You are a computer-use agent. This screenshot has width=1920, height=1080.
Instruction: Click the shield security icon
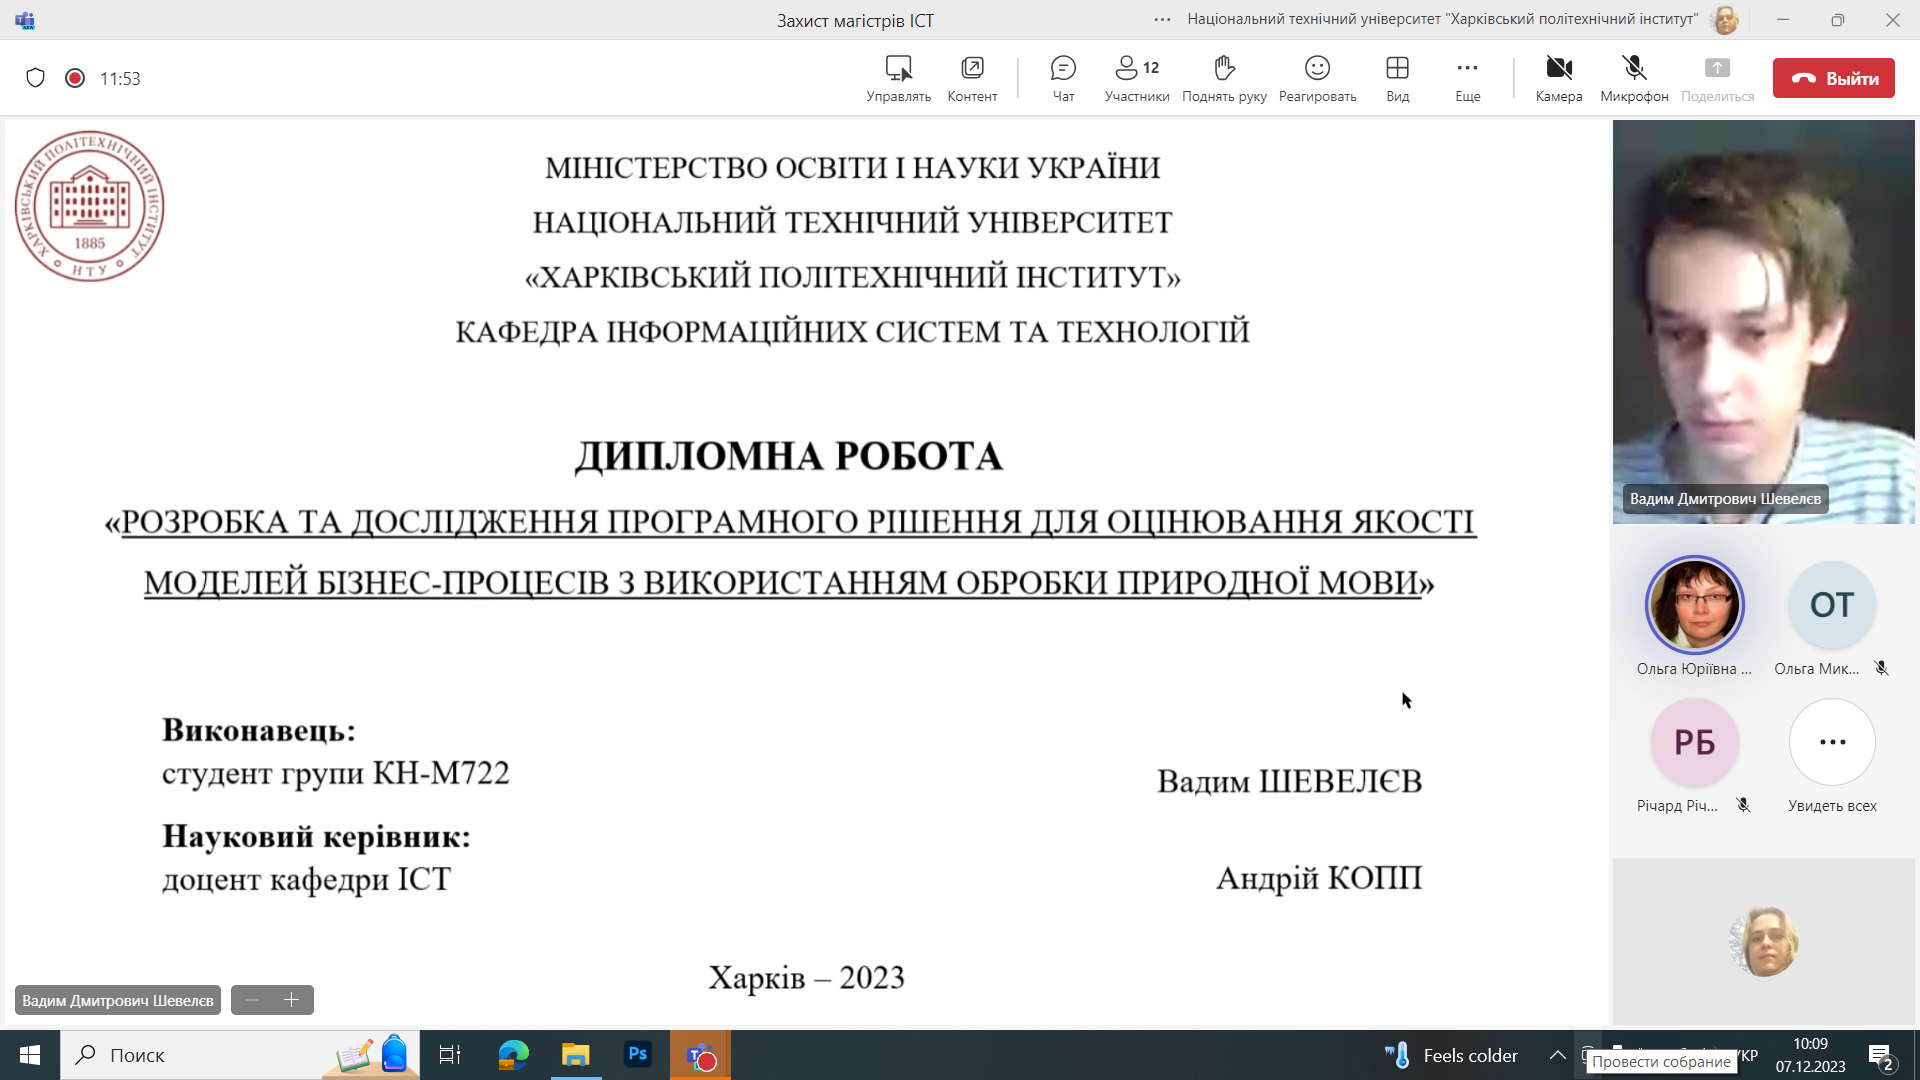tap(36, 78)
